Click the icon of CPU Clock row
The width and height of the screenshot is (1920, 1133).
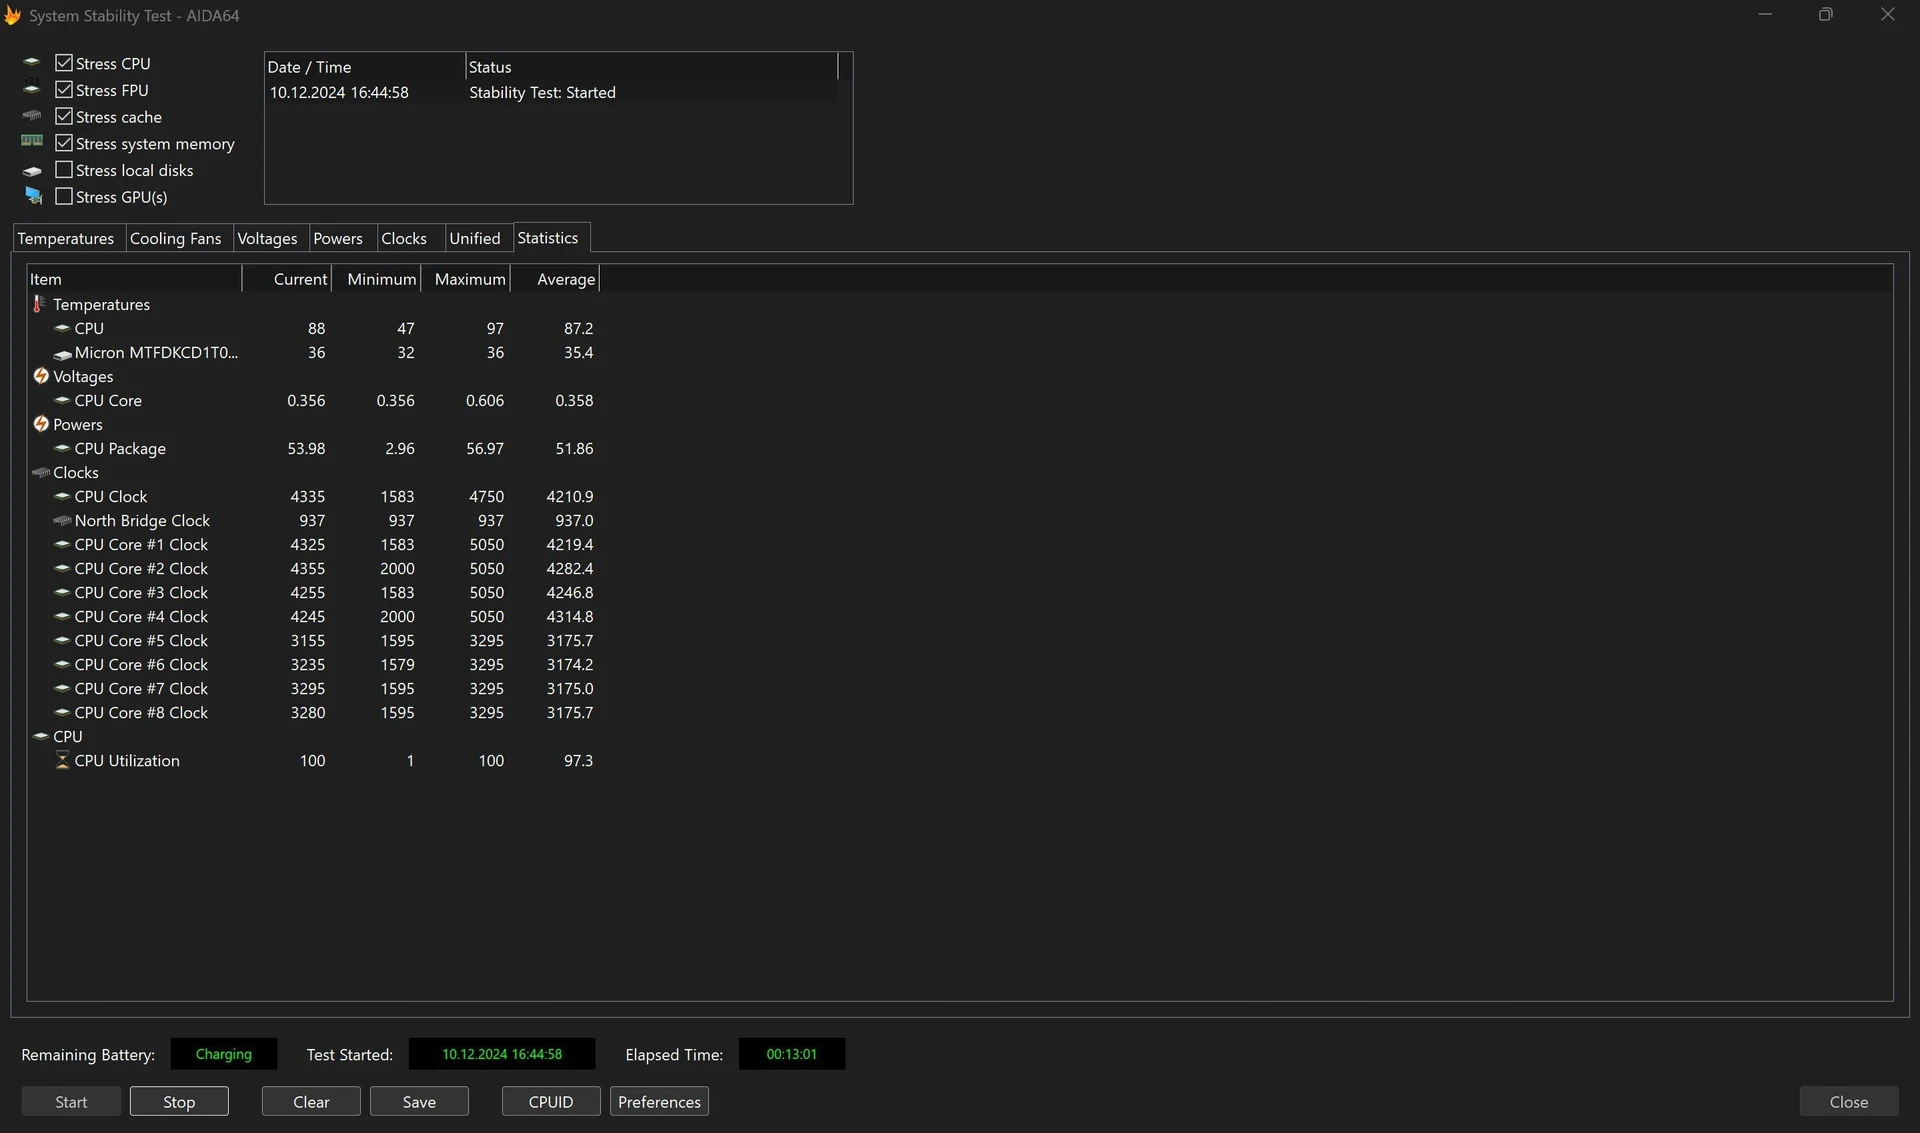click(62, 495)
